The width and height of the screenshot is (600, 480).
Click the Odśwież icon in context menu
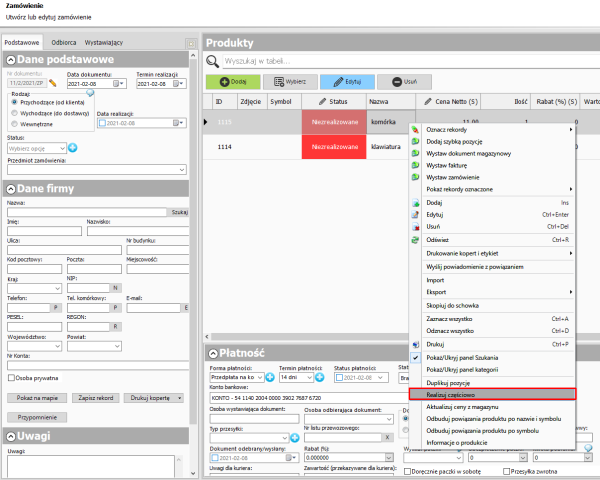[x=415, y=240]
